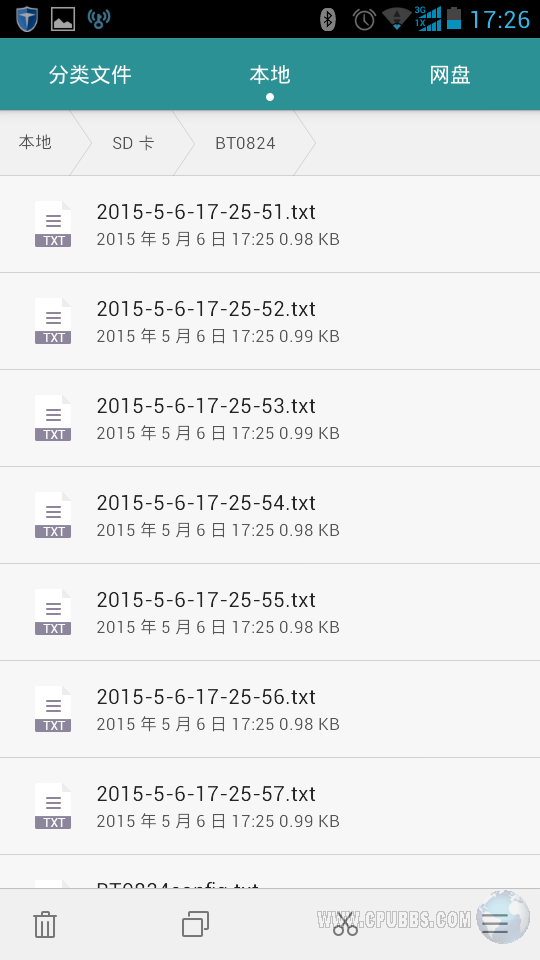The image size is (540, 960).
Task: Switch to the 分类文件 tab
Action: [90, 75]
